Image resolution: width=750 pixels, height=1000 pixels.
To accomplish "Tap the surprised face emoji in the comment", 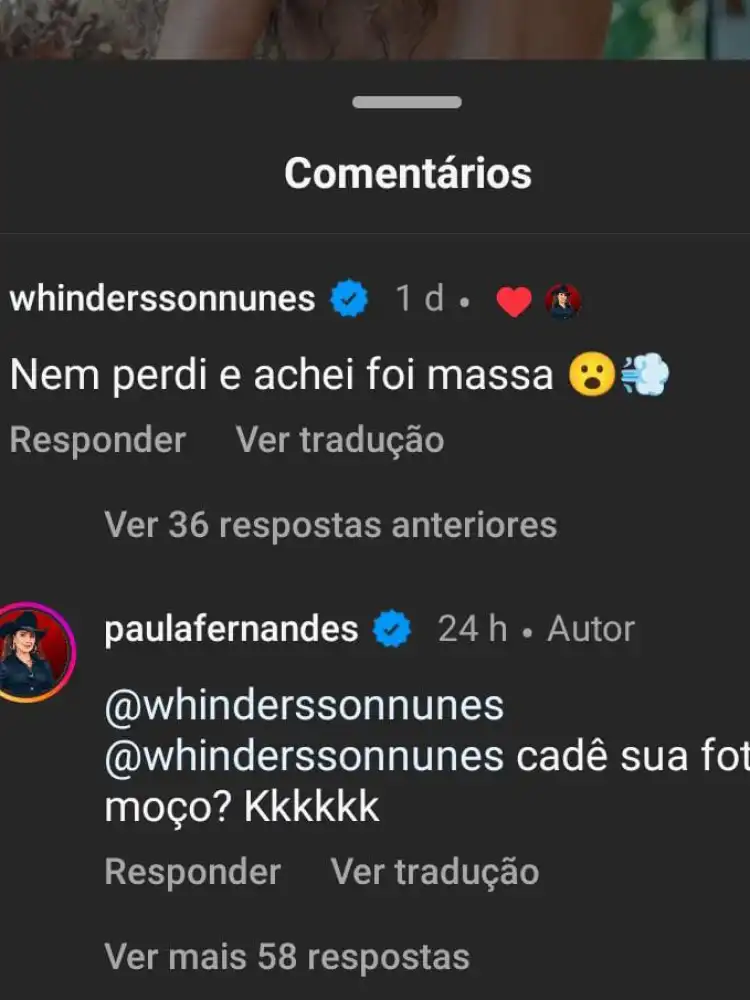I will (x=592, y=375).
